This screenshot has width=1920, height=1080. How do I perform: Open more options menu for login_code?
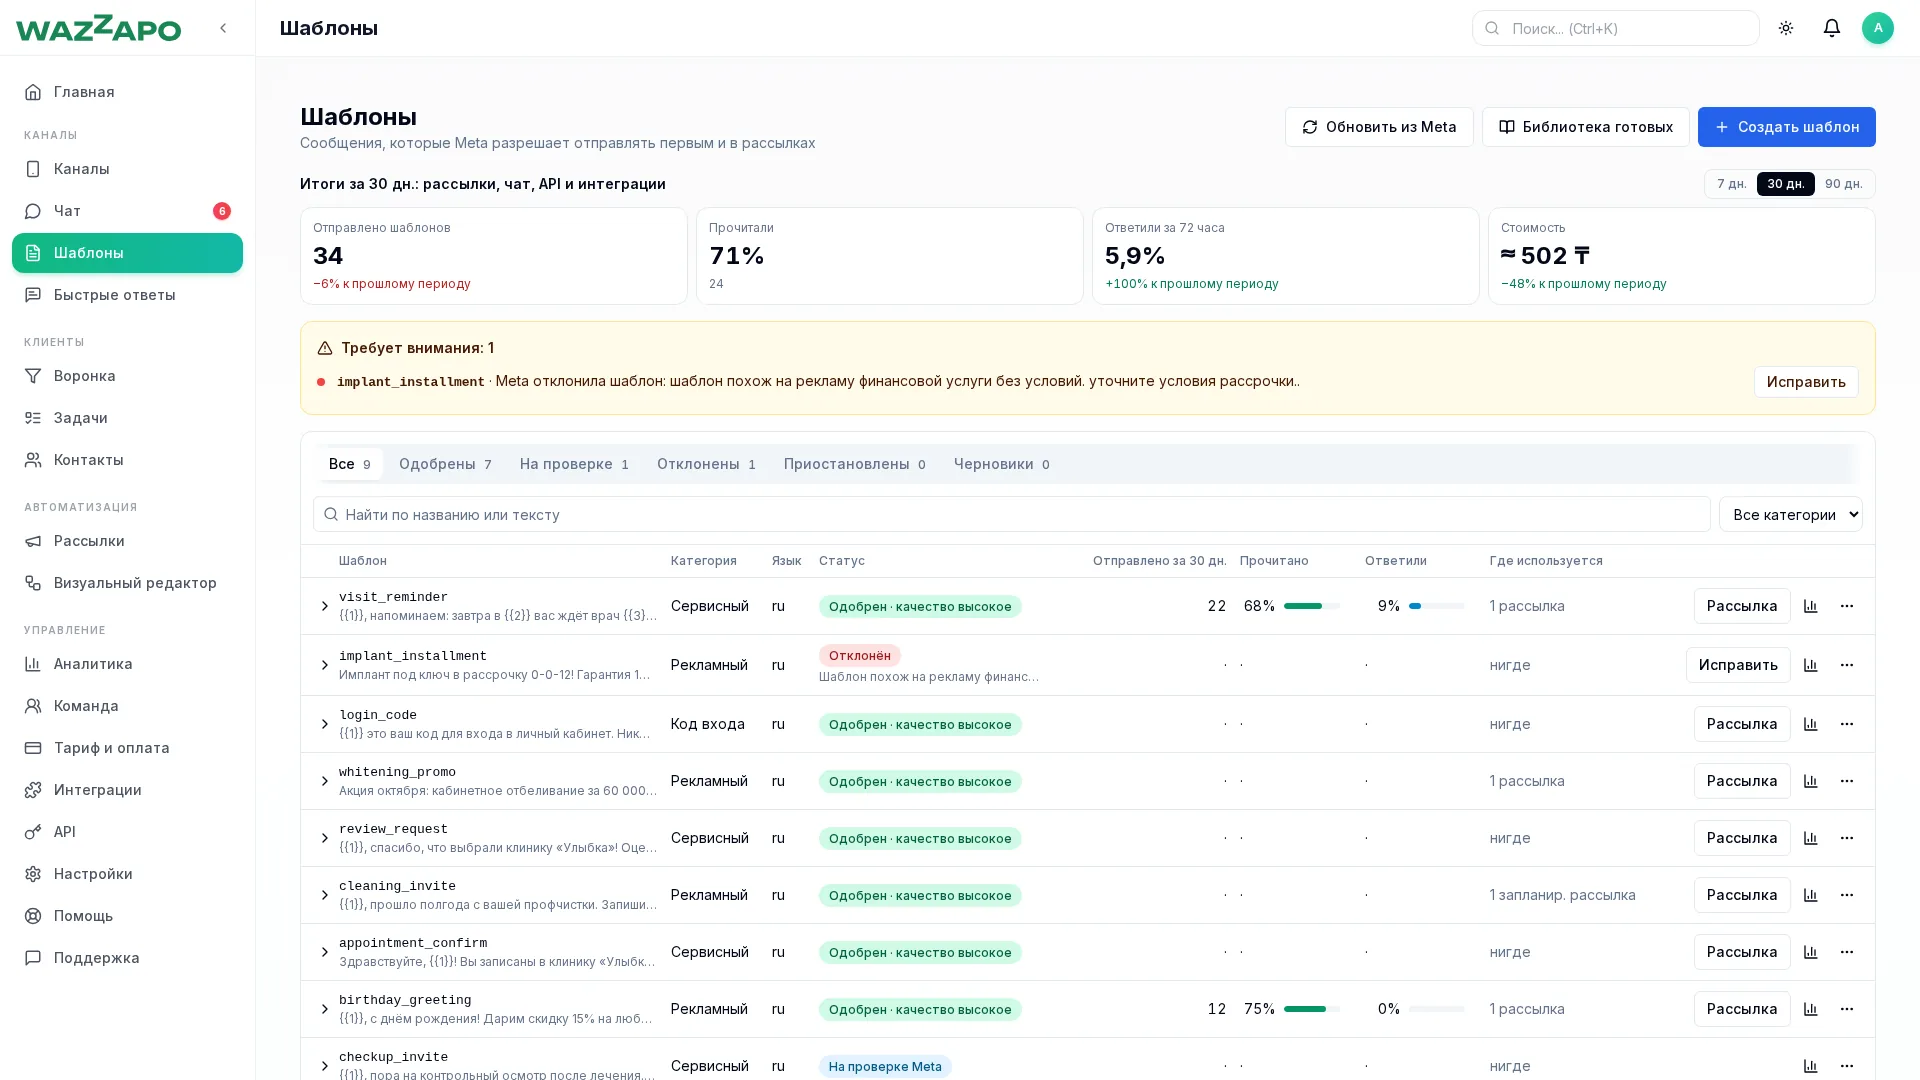click(1847, 724)
